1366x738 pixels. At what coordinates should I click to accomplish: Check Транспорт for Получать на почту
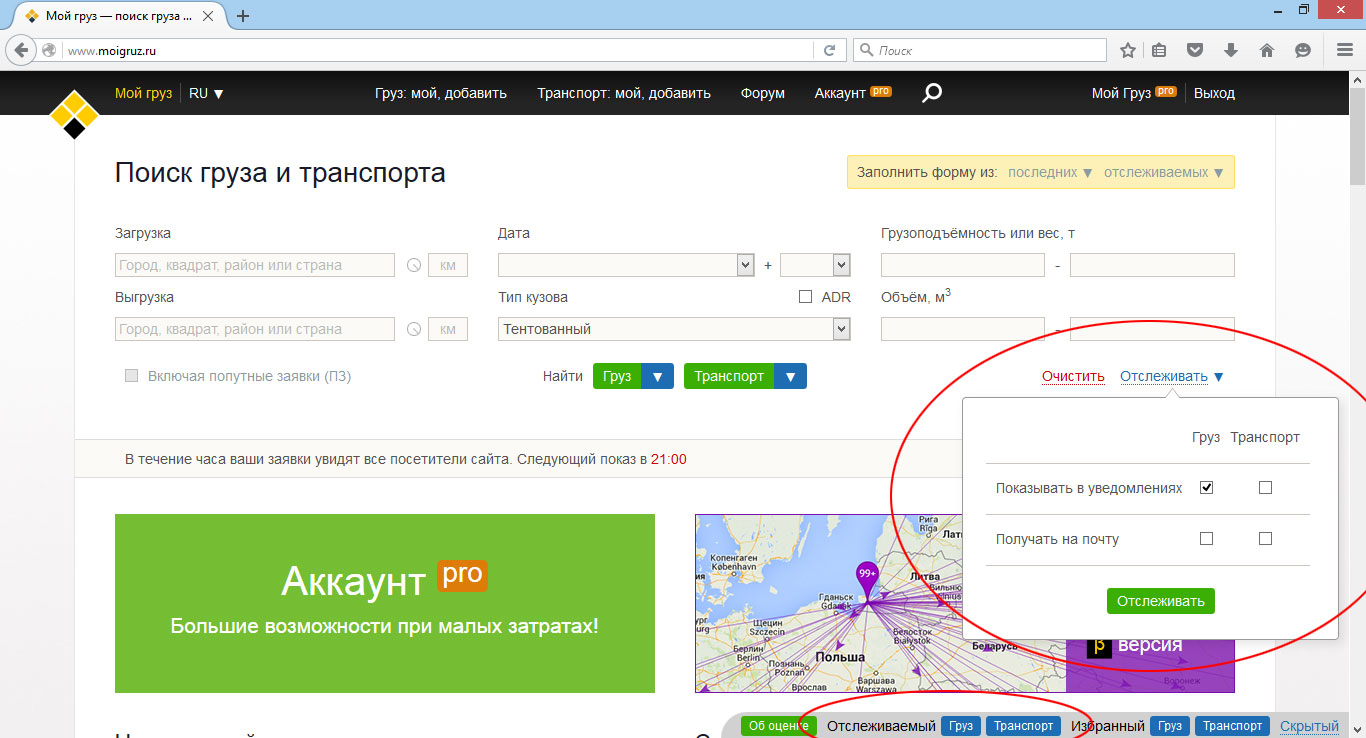click(1265, 539)
